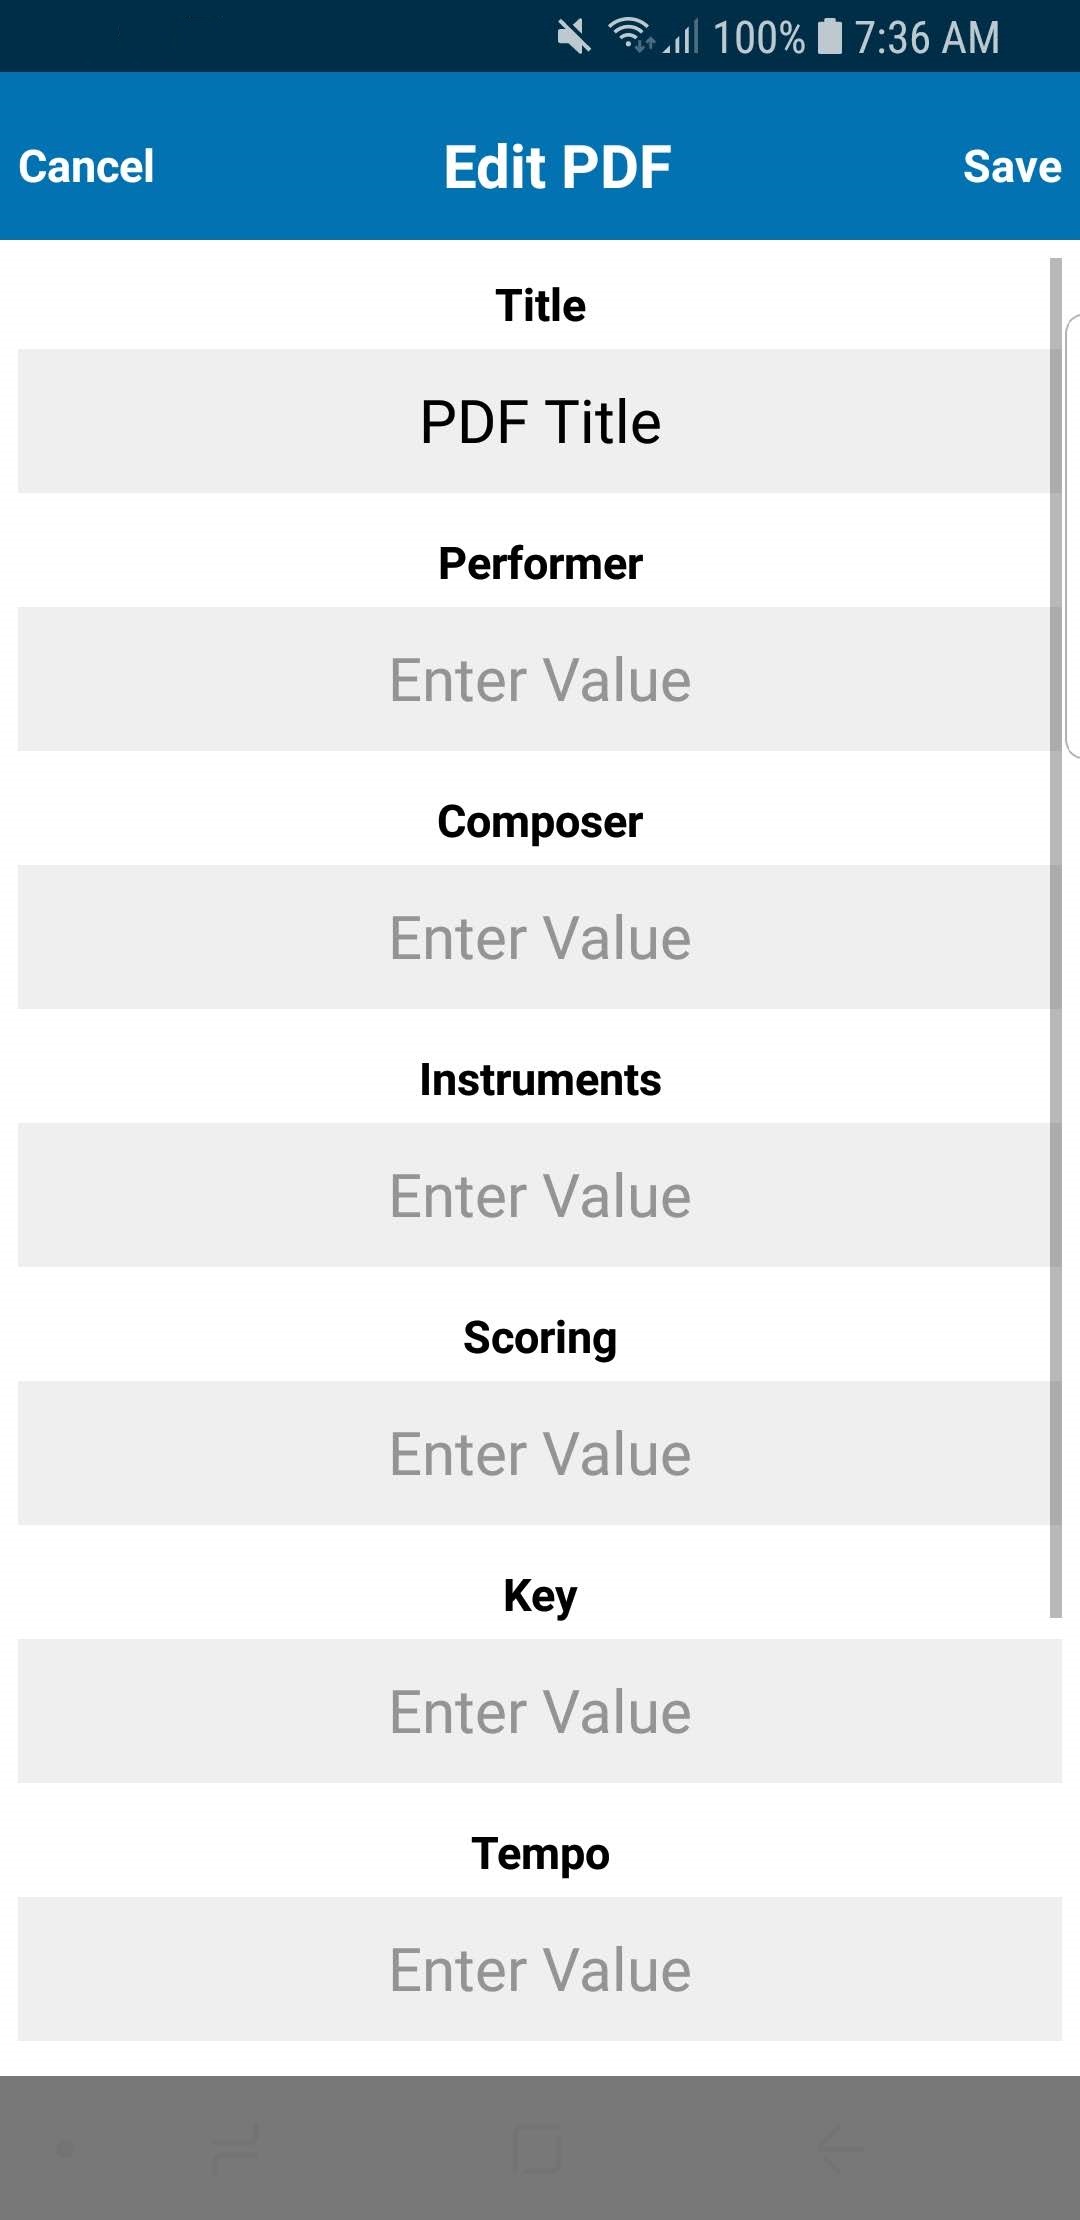Tap the dot icon in navigation bar
Image resolution: width=1080 pixels, height=2220 pixels.
[66, 2148]
